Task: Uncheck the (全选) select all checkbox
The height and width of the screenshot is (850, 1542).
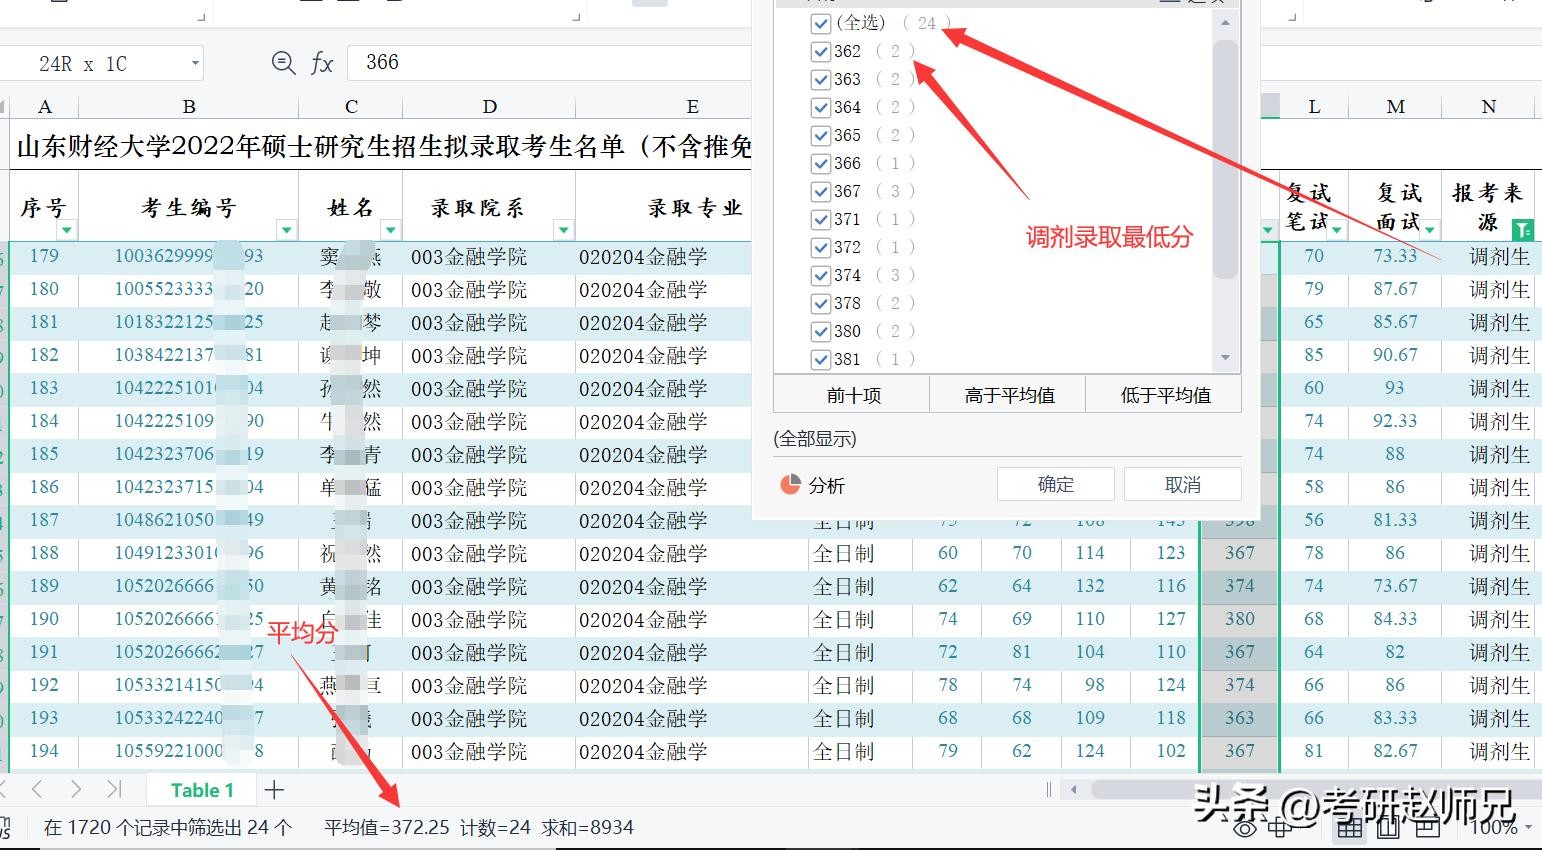Action: [821, 23]
